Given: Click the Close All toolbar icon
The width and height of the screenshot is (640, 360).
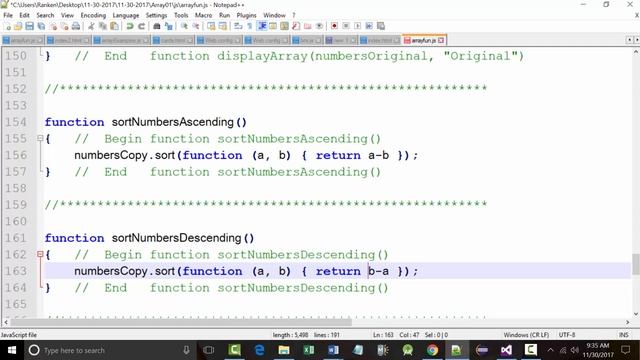Looking at the screenshot, I should coord(64,26).
